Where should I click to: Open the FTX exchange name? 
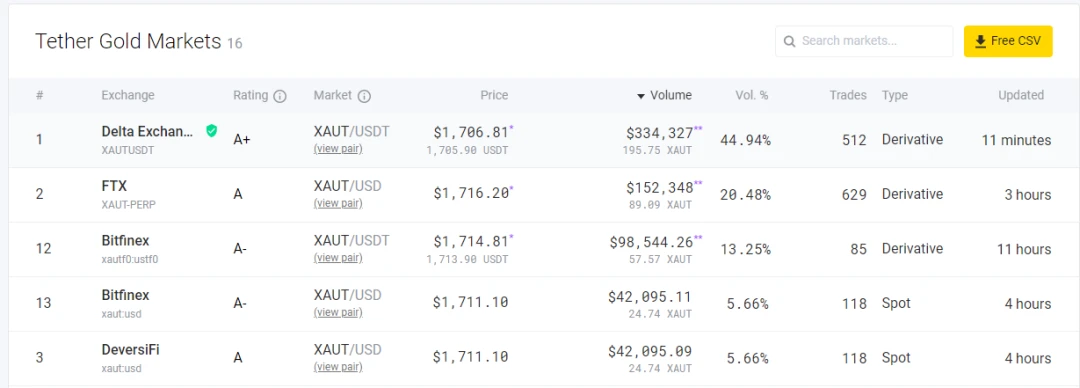click(114, 186)
